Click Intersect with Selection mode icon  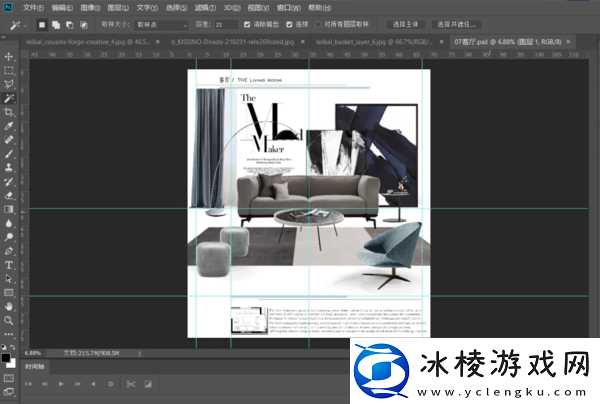(83, 25)
